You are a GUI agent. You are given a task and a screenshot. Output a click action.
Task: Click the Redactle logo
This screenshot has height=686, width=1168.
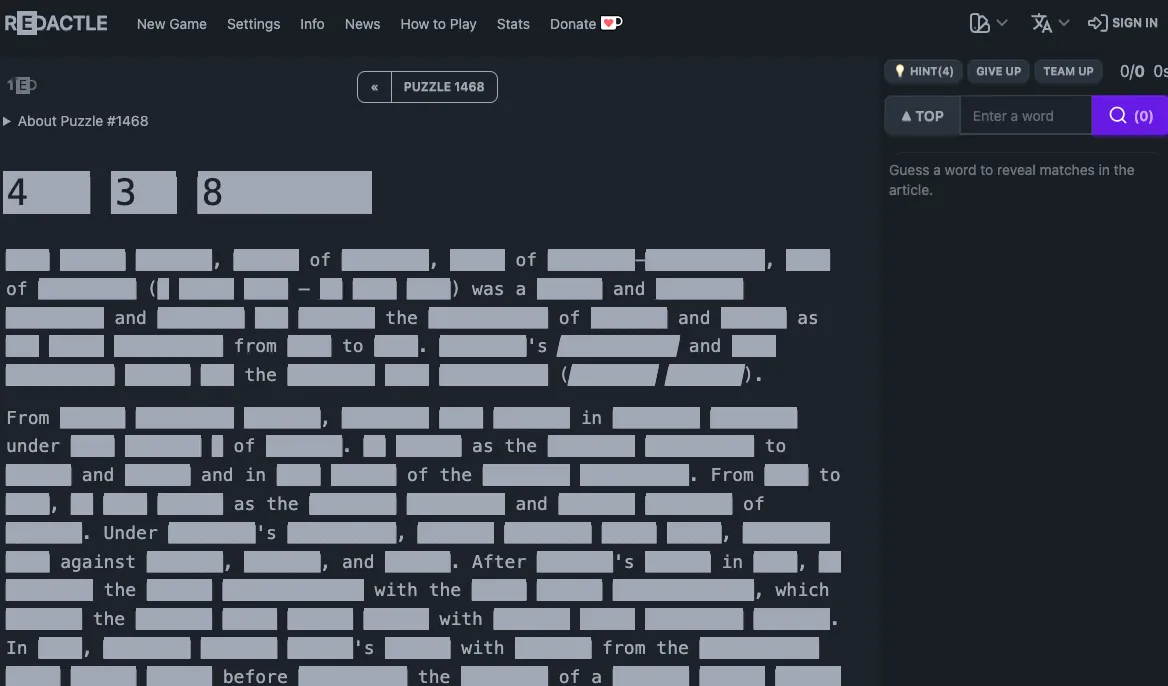click(x=56, y=23)
